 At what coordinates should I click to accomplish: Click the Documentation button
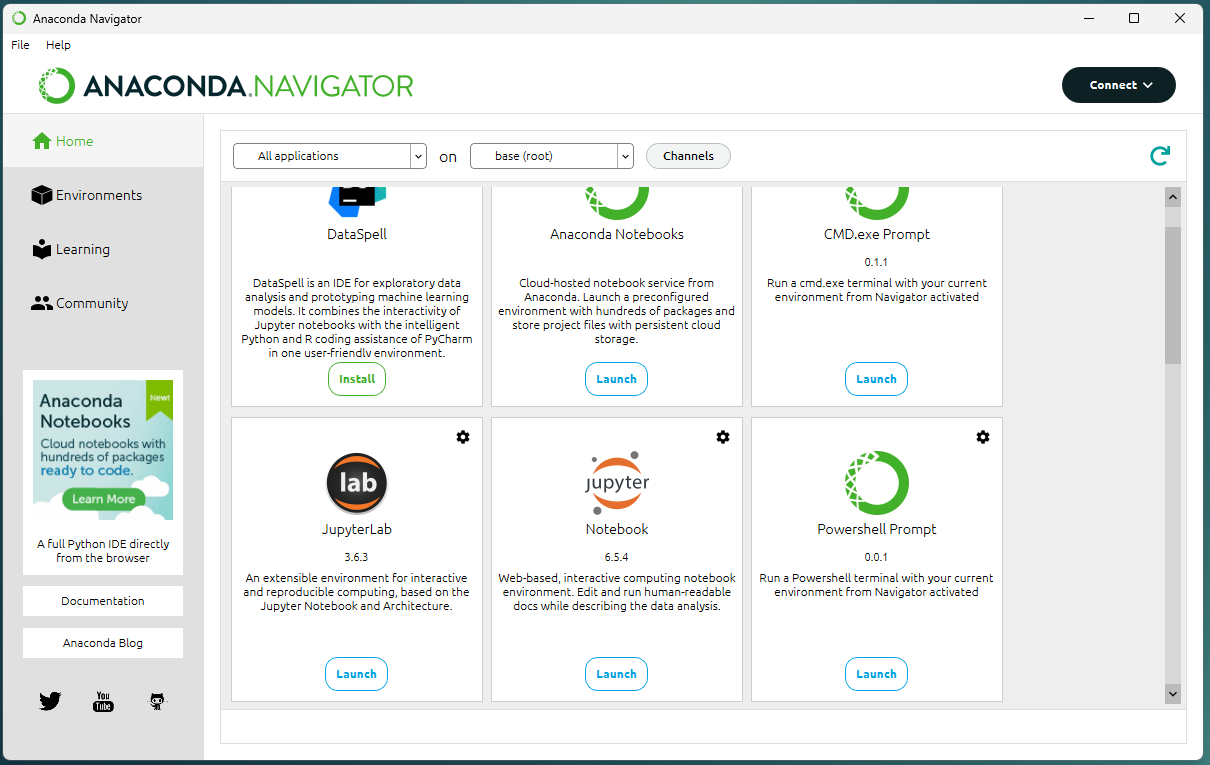(103, 601)
